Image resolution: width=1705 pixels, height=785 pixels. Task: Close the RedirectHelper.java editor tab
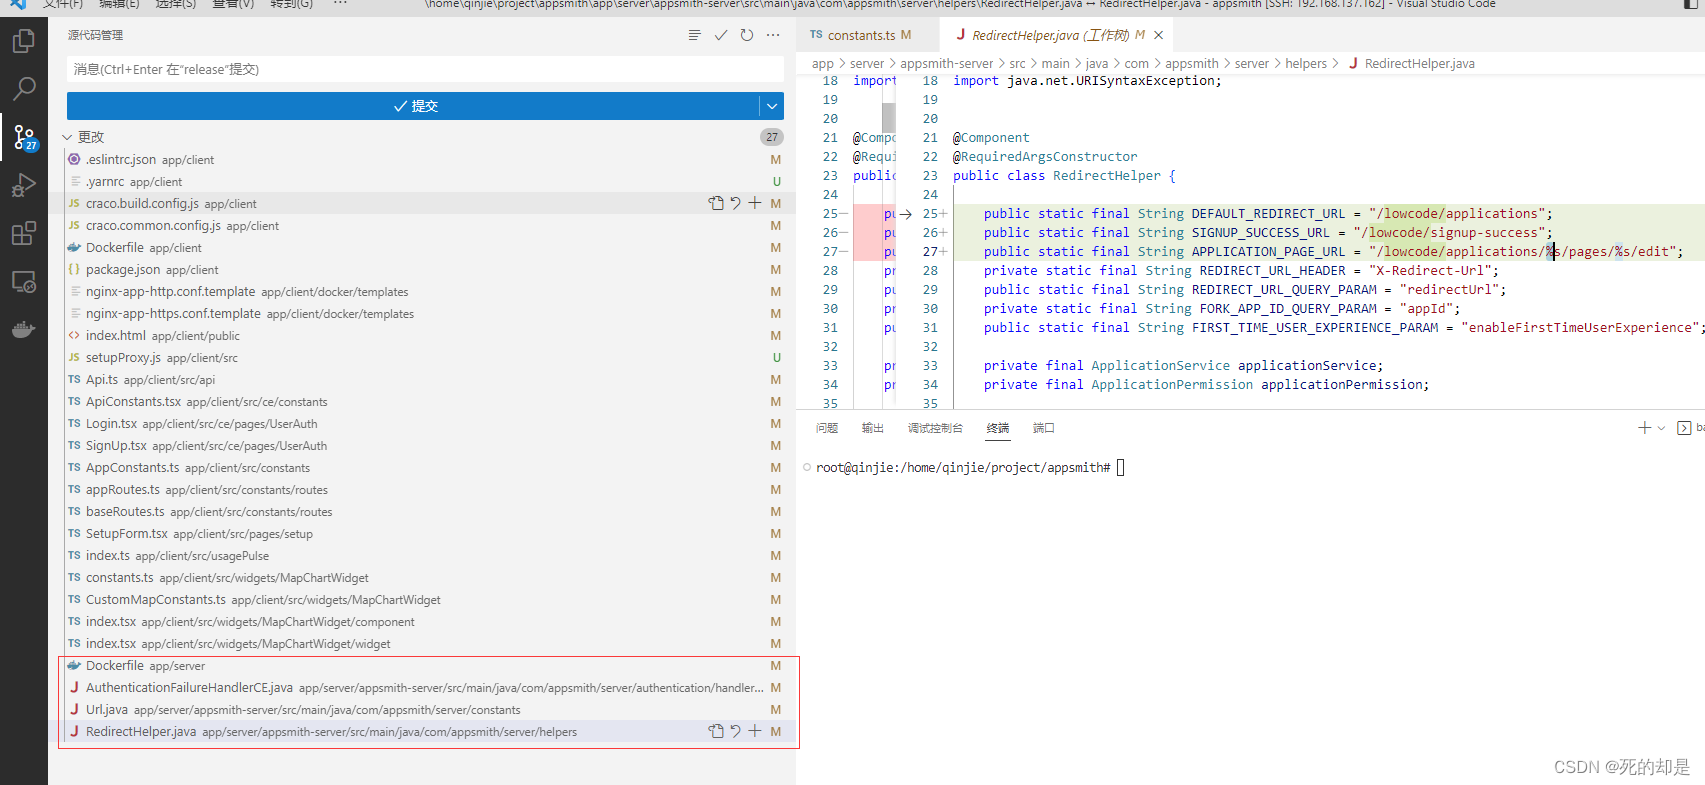(1159, 35)
